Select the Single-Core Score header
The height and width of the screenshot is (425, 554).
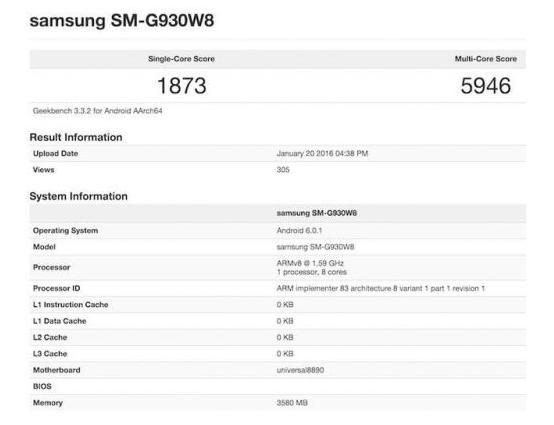coord(181,59)
